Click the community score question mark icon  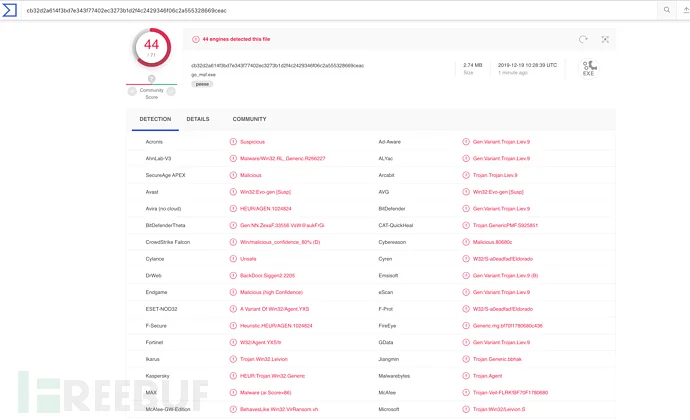pyautogui.click(x=151, y=78)
